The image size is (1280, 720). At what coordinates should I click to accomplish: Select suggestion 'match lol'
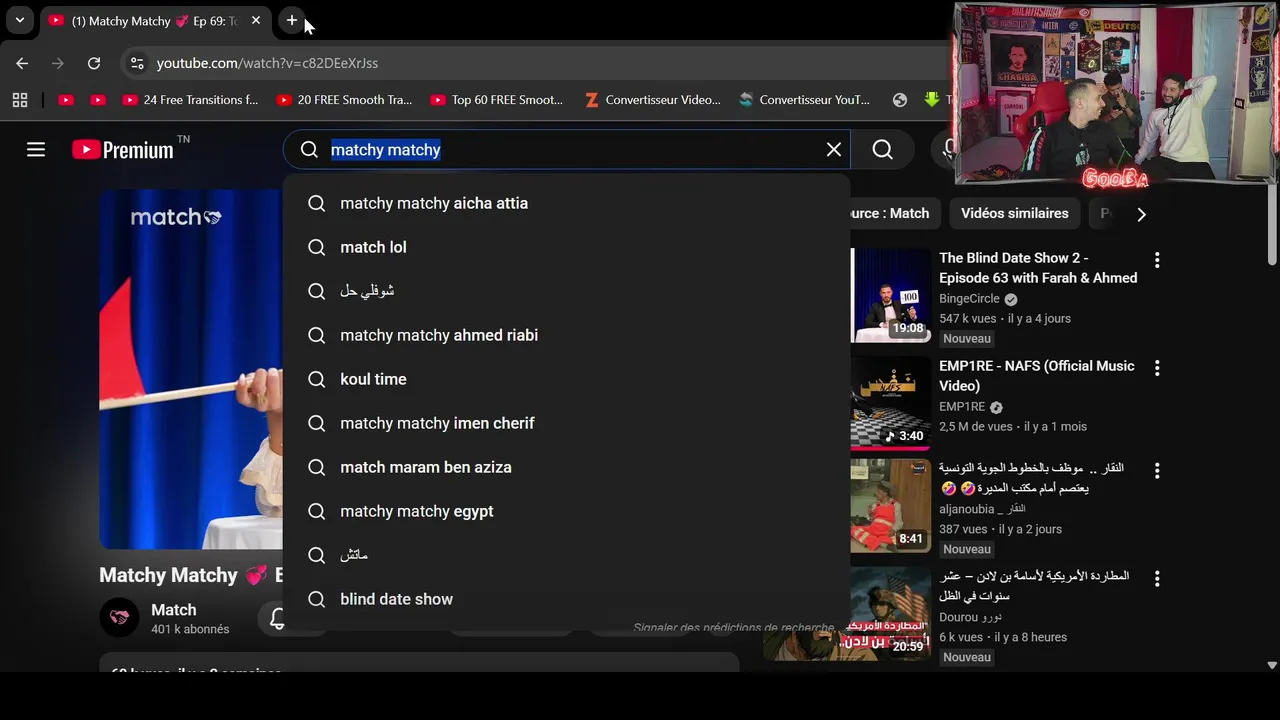click(x=566, y=247)
